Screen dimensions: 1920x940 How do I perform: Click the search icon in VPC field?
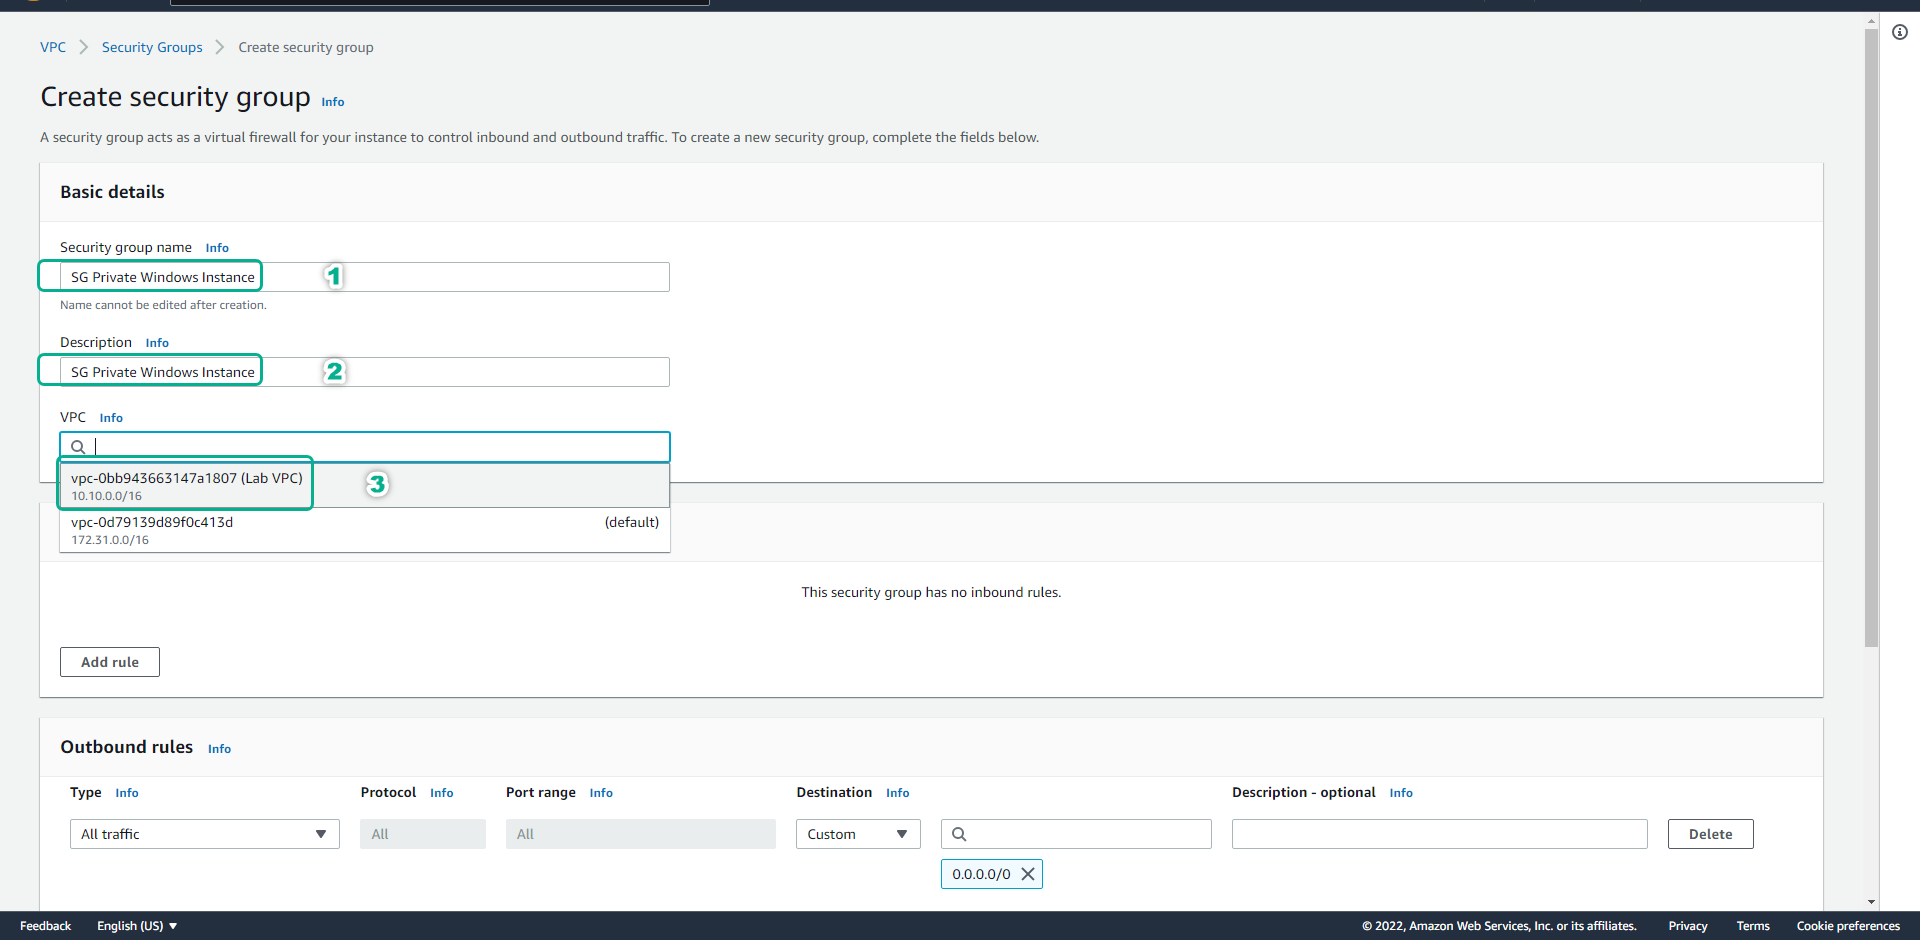78,447
